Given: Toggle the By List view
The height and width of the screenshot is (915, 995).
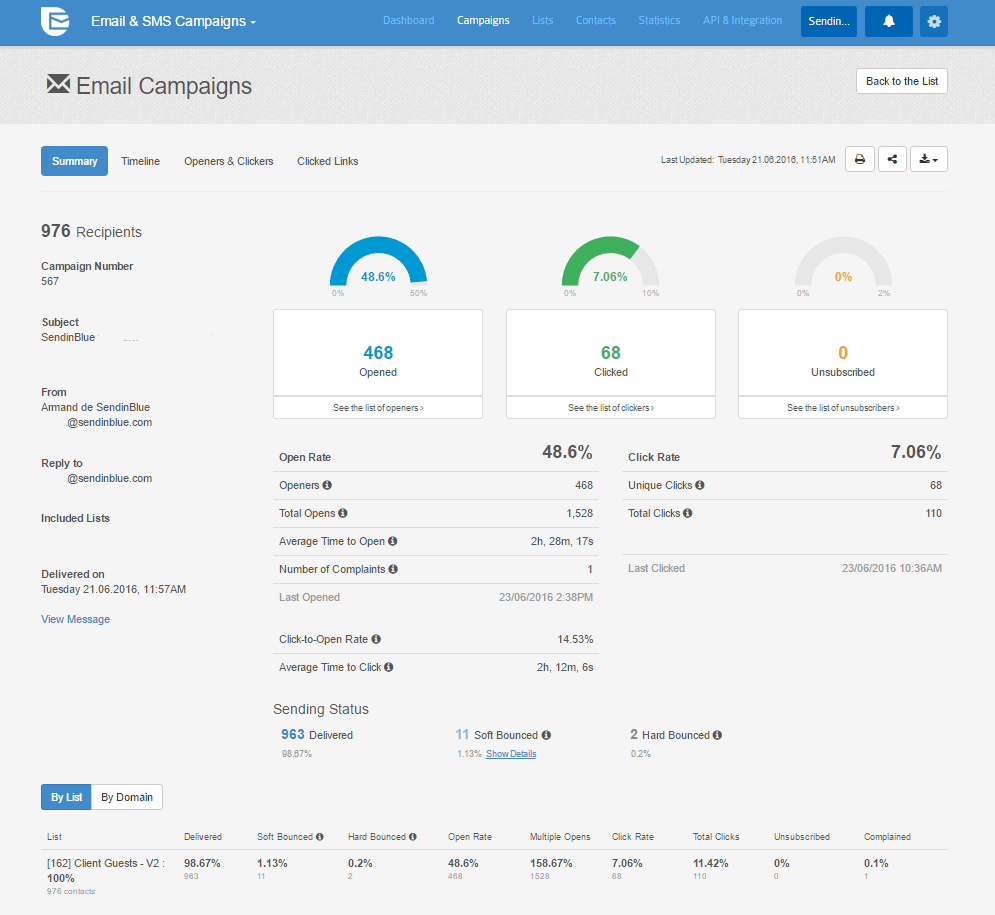Looking at the screenshot, I should click(66, 797).
